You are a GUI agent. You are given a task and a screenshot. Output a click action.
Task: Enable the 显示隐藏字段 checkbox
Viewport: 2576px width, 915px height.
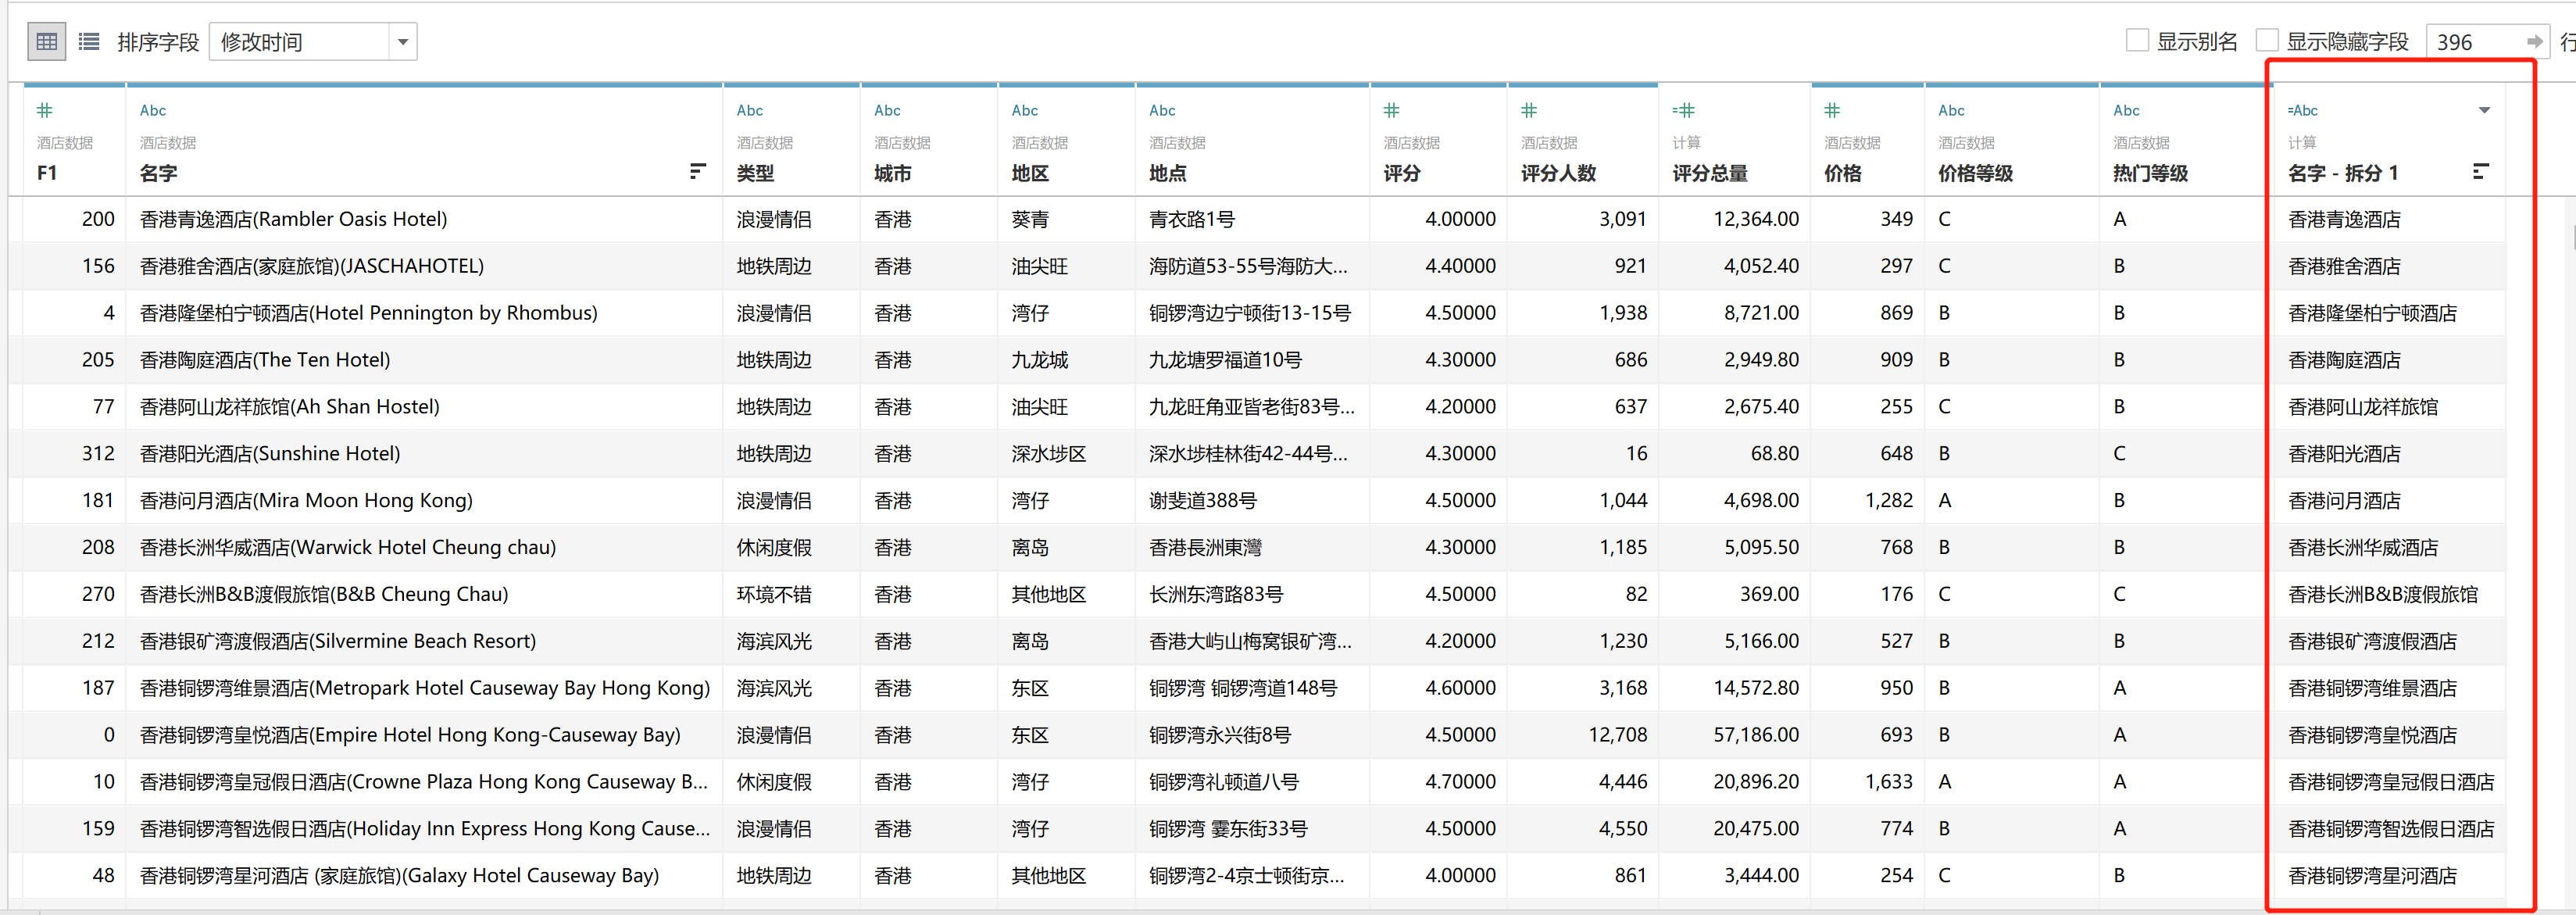tap(2267, 41)
